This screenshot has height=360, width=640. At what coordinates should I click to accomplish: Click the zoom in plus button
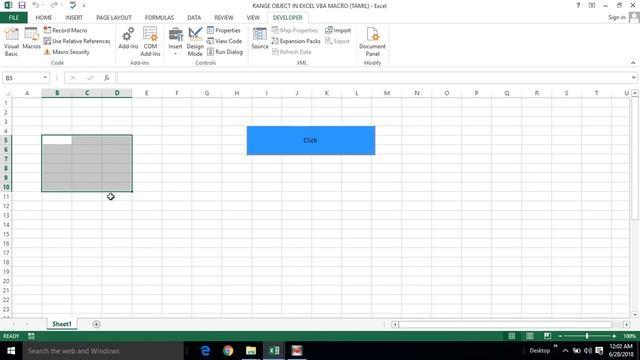[x=614, y=336]
